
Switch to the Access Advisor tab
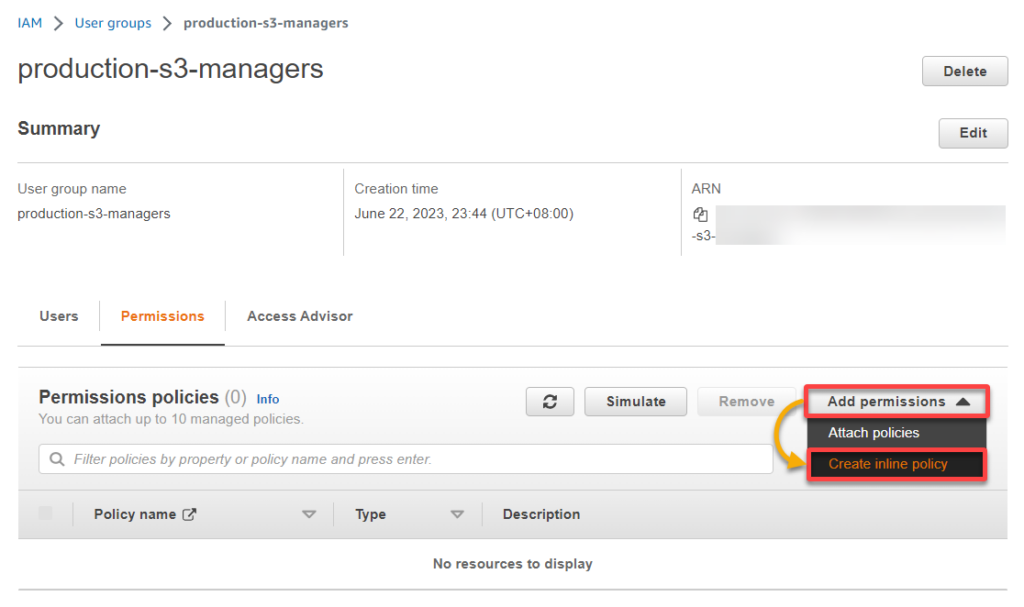point(299,316)
